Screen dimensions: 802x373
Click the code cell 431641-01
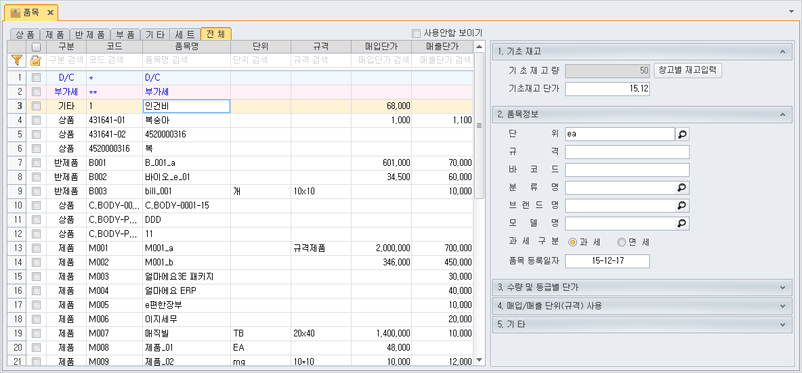point(114,120)
